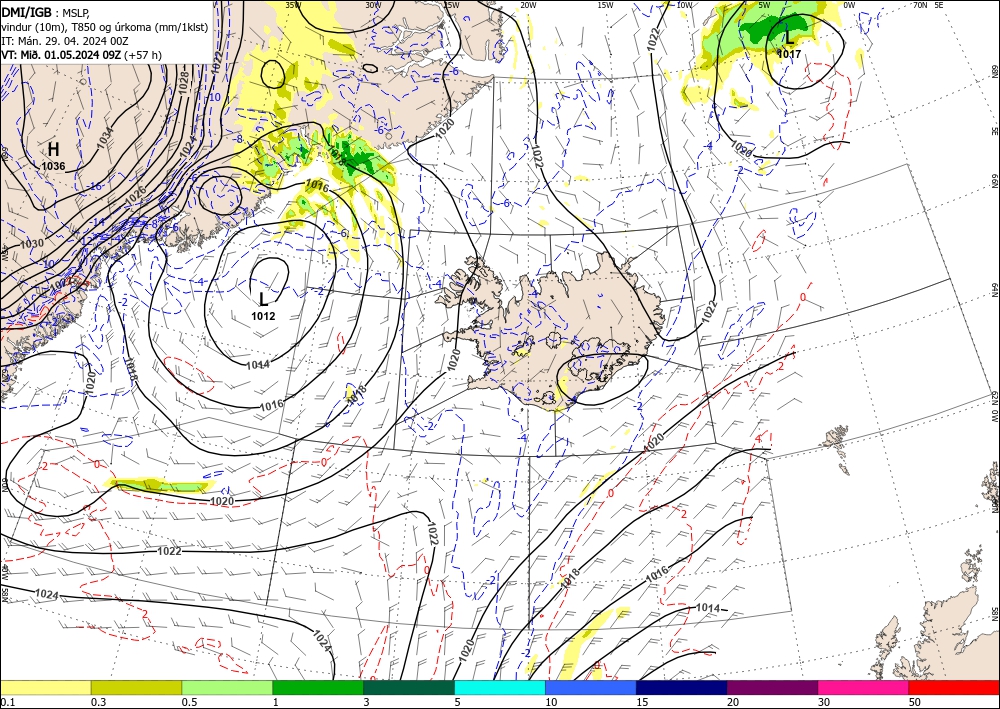Click the "DMI/IGB : MSLP," title text
The height and width of the screenshot is (709, 1000).
tap(46, 11)
